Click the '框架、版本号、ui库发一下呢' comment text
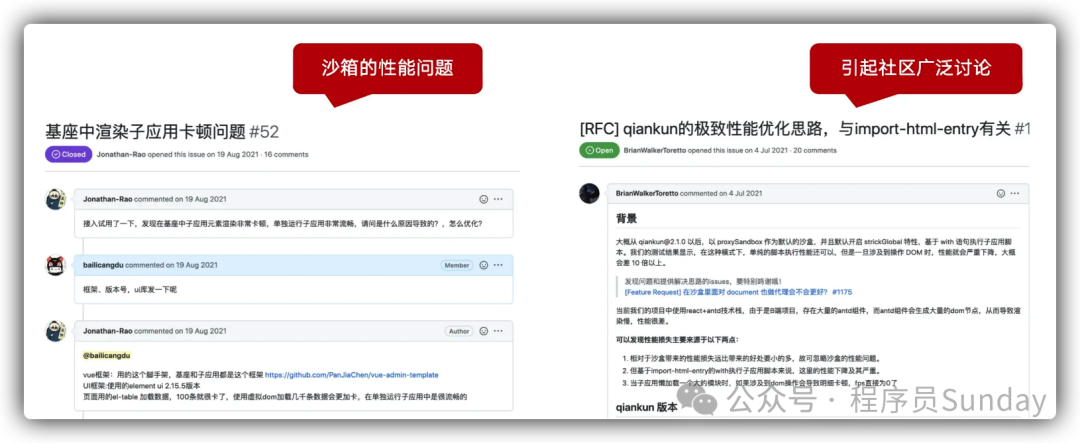 click(130, 289)
